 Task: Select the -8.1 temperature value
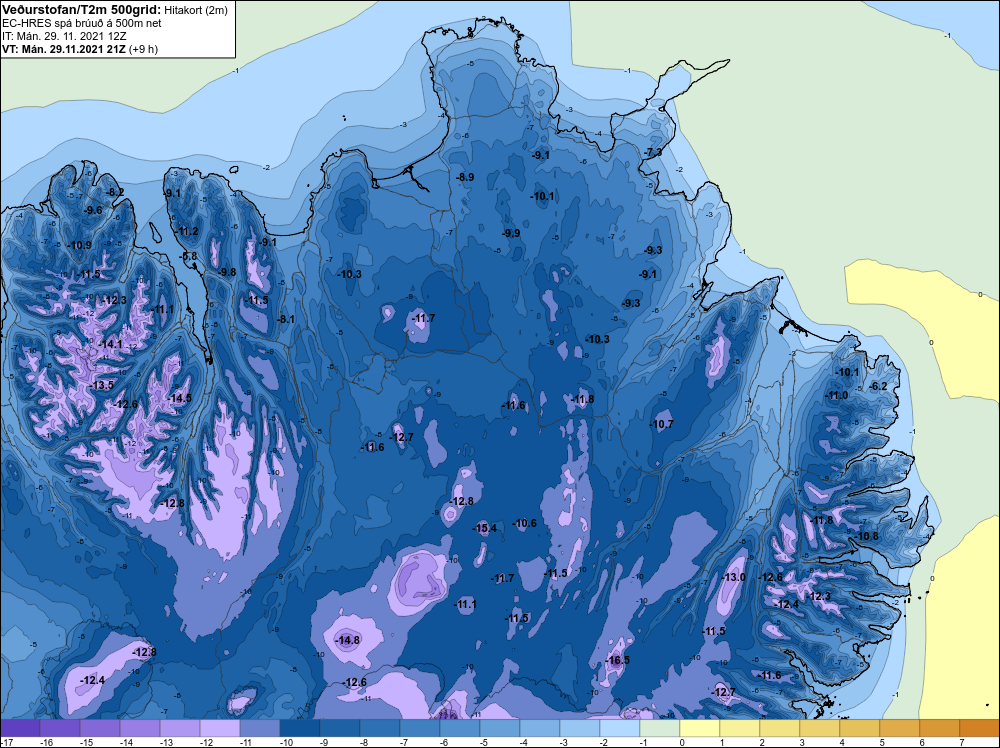[x=286, y=319]
